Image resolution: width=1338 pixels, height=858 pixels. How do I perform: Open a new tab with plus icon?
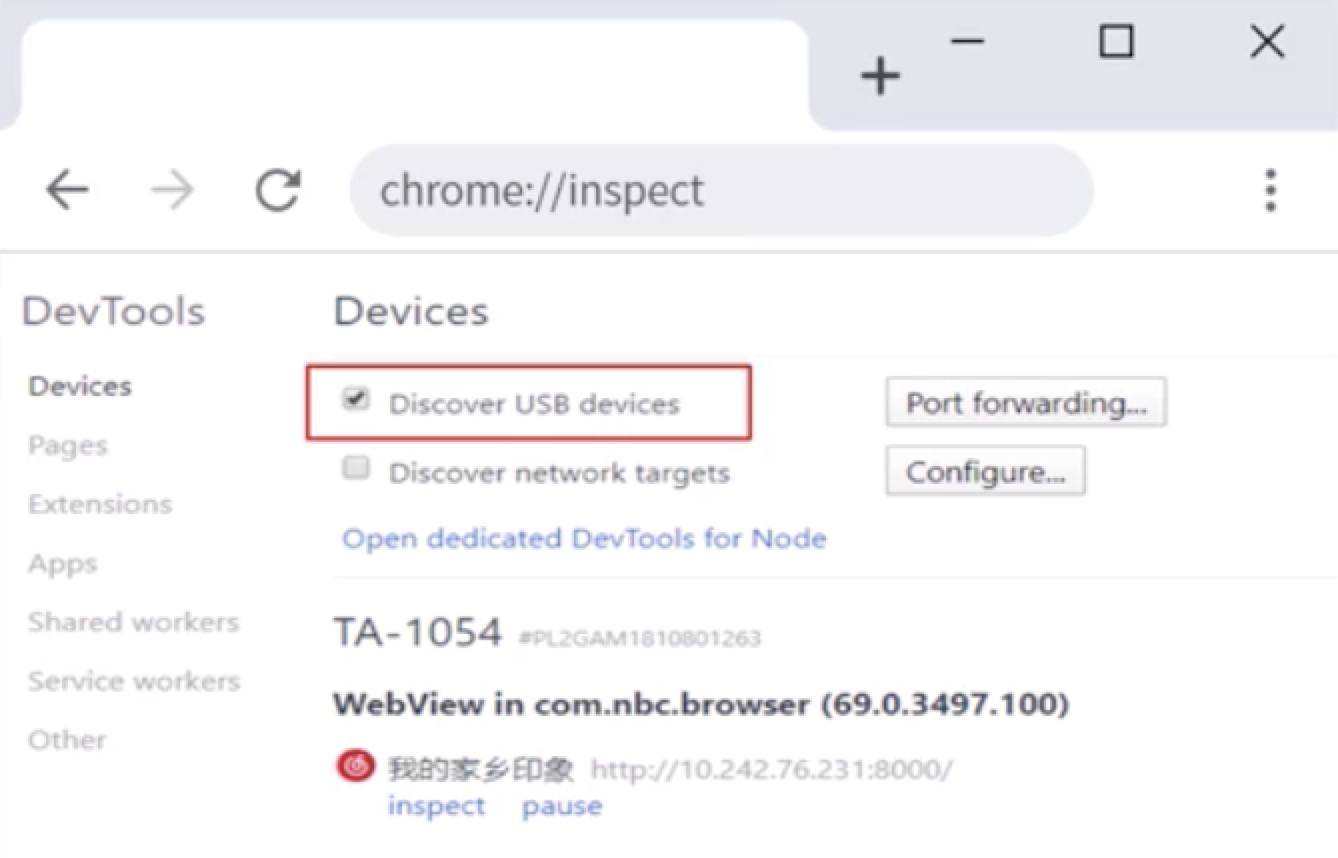(x=880, y=76)
